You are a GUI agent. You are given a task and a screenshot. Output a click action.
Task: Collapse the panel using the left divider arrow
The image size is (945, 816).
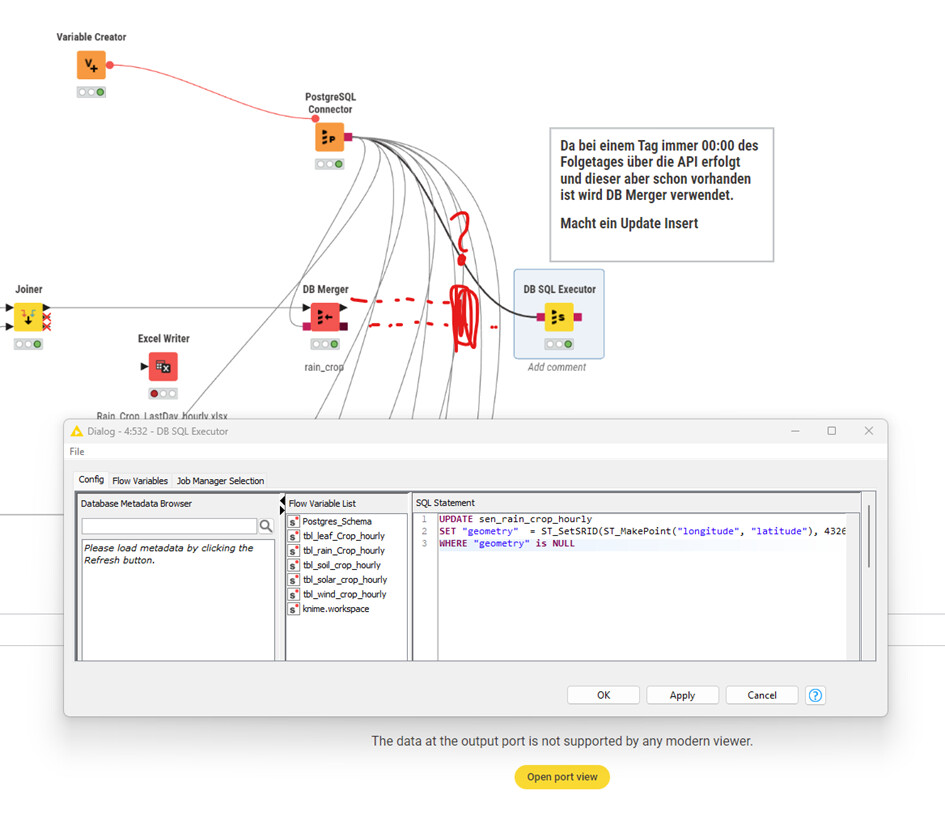(x=282, y=498)
